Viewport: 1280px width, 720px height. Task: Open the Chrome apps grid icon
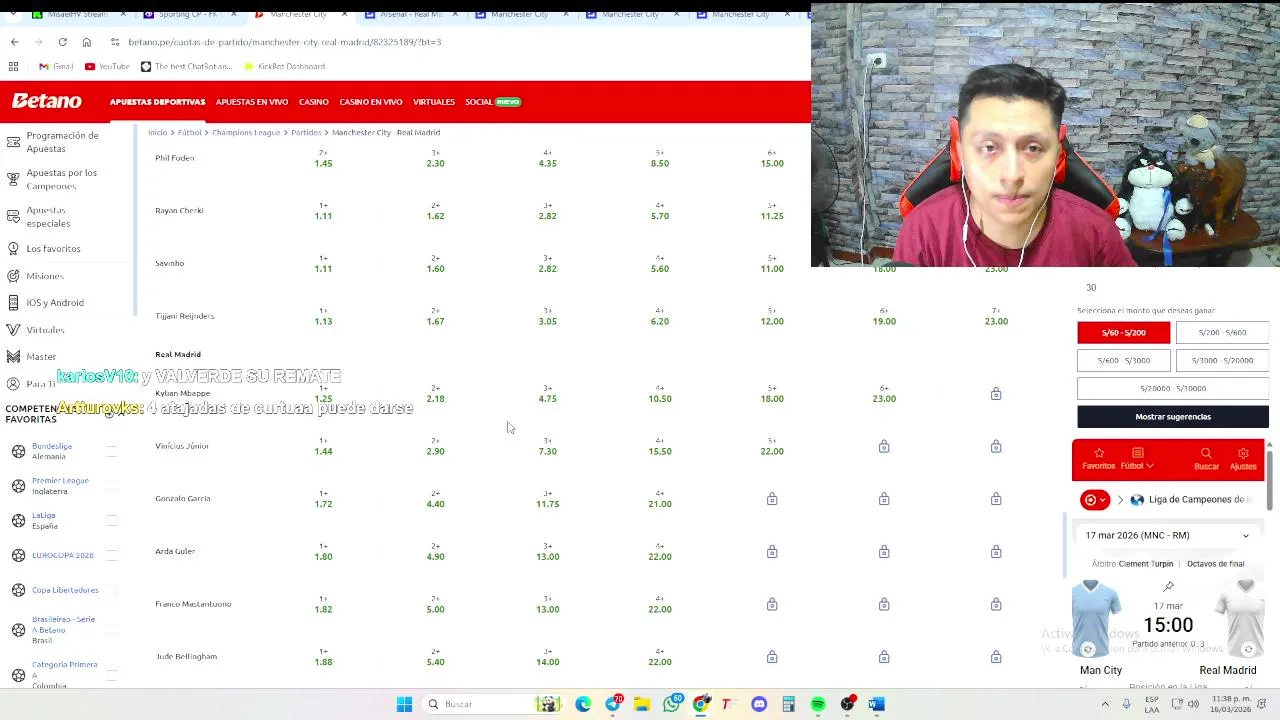click(13, 66)
